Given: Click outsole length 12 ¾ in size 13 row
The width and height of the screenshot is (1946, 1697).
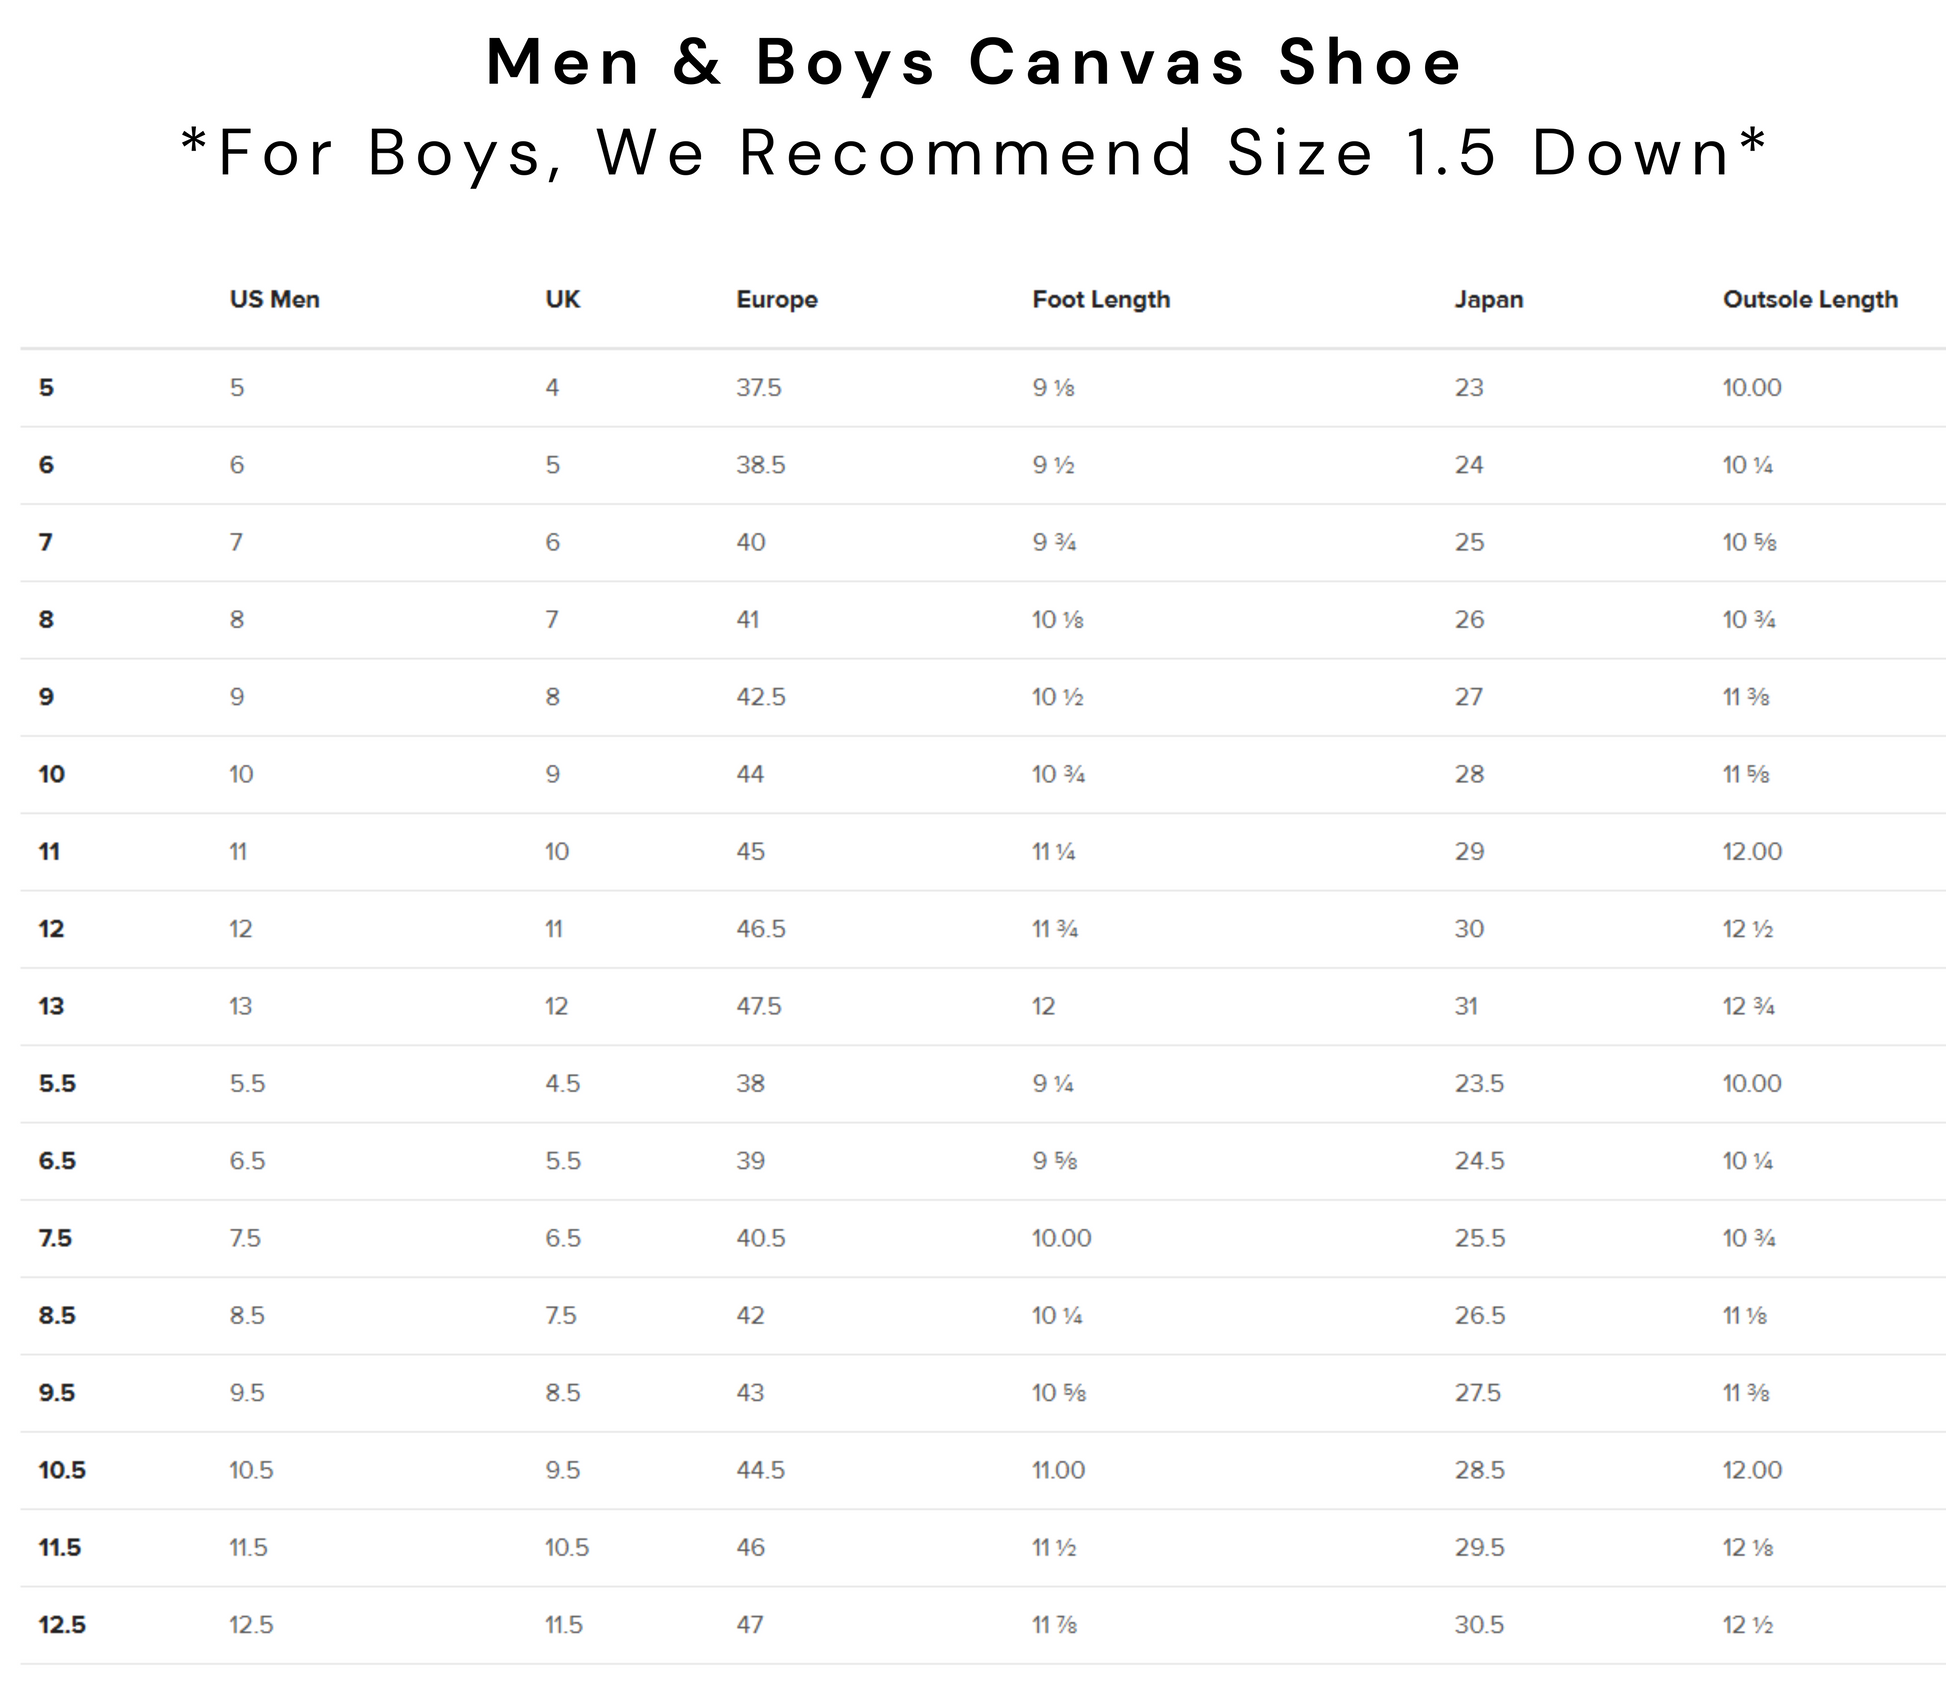Looking at the screenshot, I should [x=1748, y=1006].
